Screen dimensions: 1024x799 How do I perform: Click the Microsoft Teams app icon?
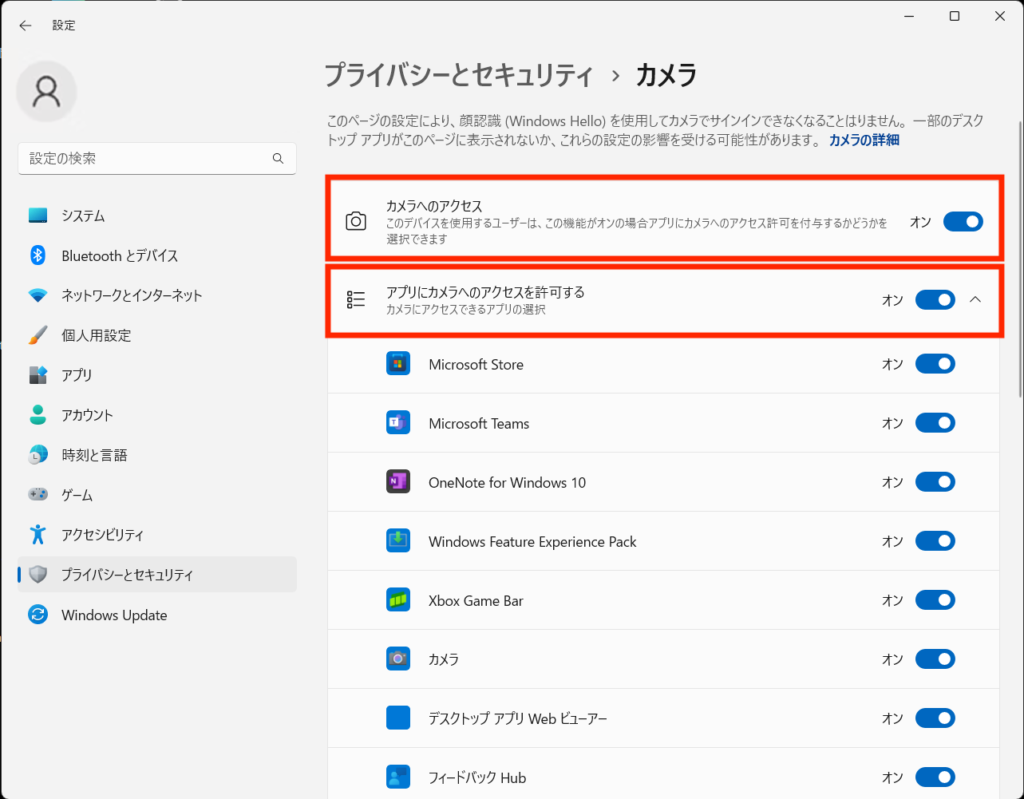[398, 423]
